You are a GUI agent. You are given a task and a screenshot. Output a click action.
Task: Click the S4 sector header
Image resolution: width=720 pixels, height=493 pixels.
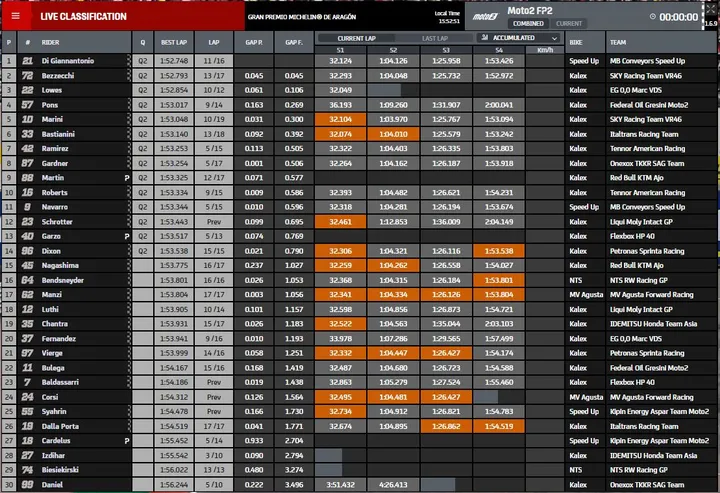click(x=499, y=50)
